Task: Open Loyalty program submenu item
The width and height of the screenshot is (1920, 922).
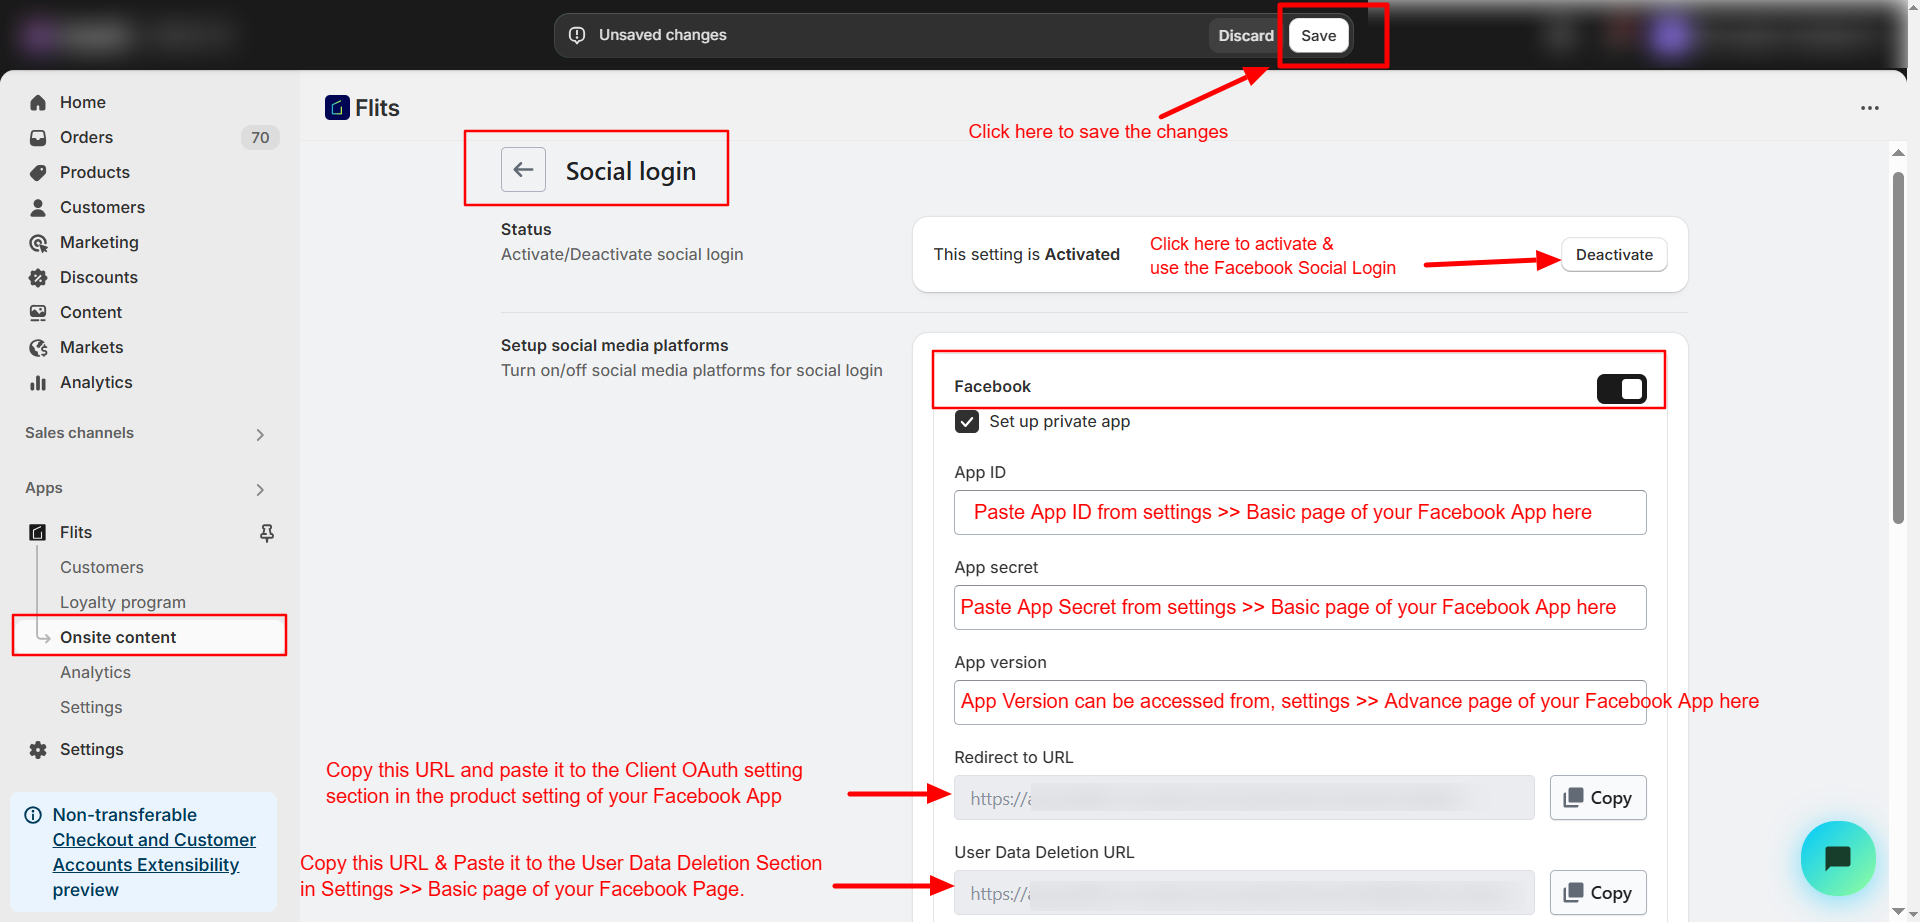Action: pyautogui.click(x=123, y=602)
